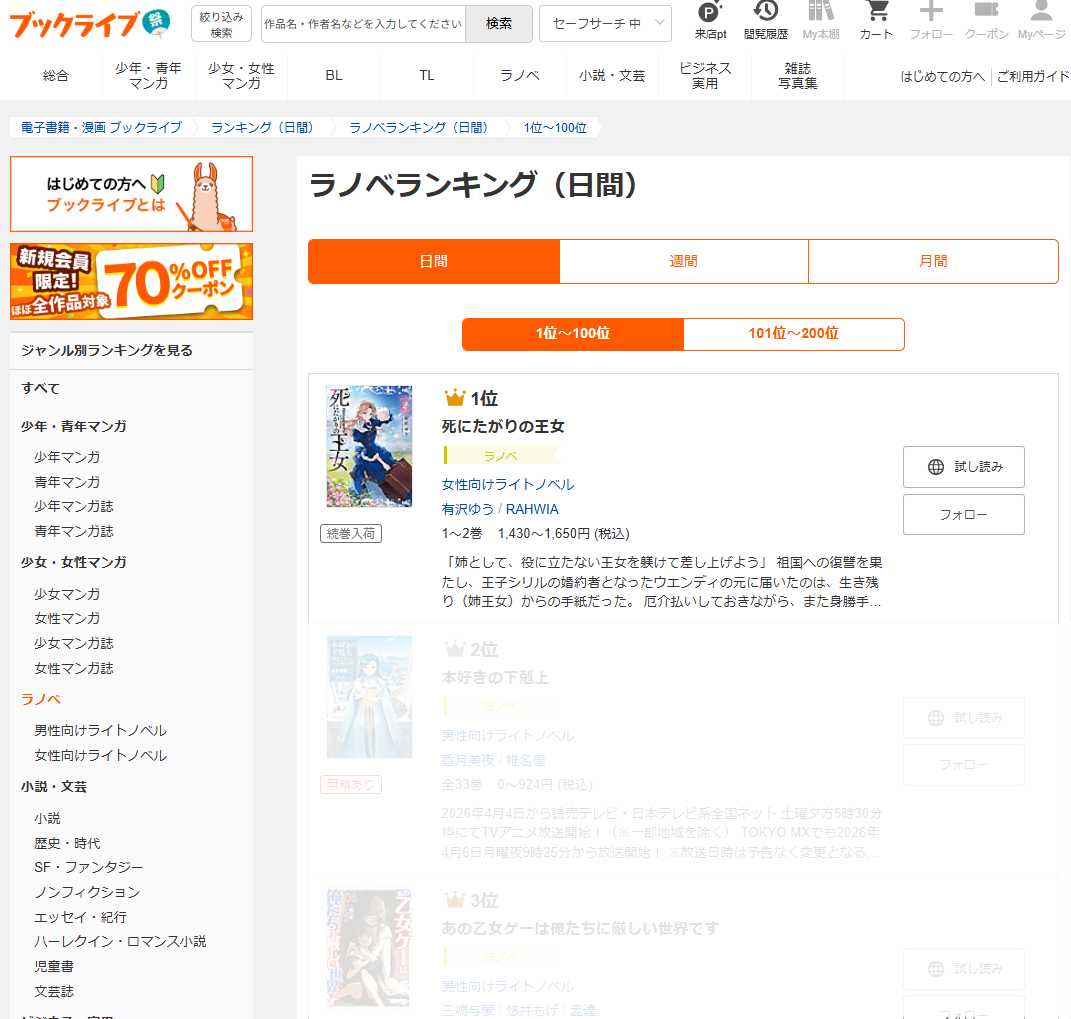Click the 検索 search button

coord(499,24)
